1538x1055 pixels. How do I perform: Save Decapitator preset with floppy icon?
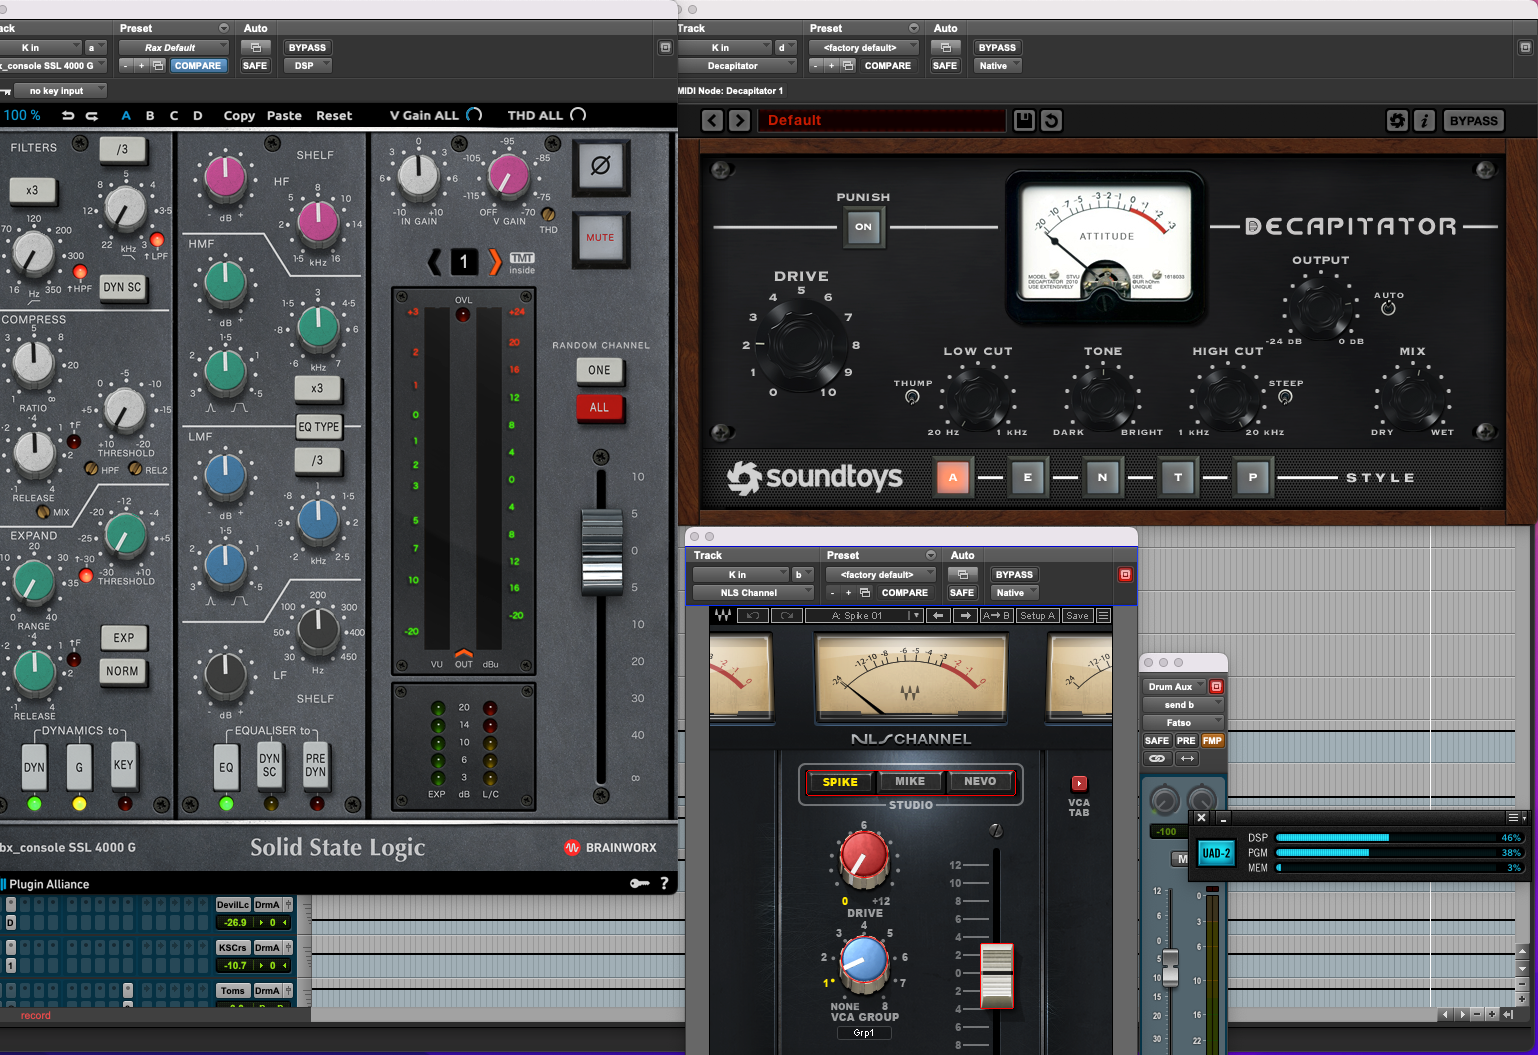tap(1024, 121)
